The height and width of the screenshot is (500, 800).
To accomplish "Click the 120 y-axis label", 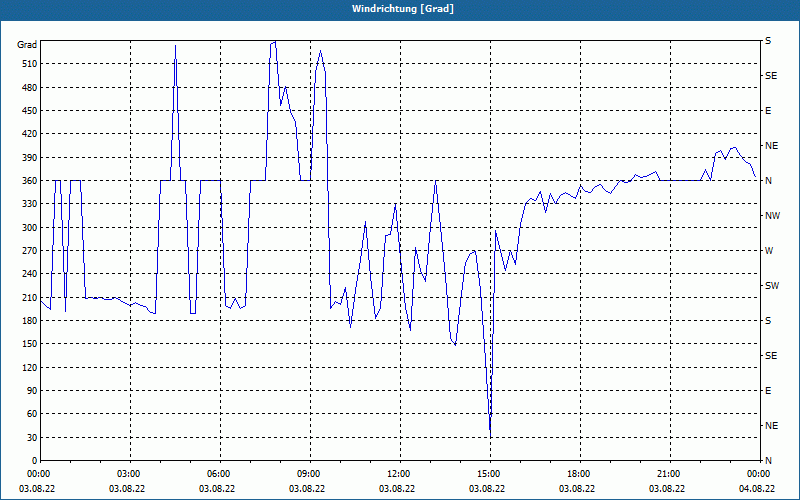I will coord(29,367).
